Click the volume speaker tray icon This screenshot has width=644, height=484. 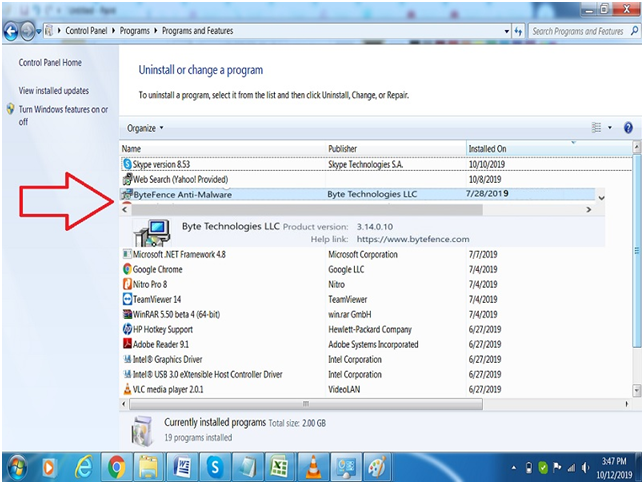[585, 468]
